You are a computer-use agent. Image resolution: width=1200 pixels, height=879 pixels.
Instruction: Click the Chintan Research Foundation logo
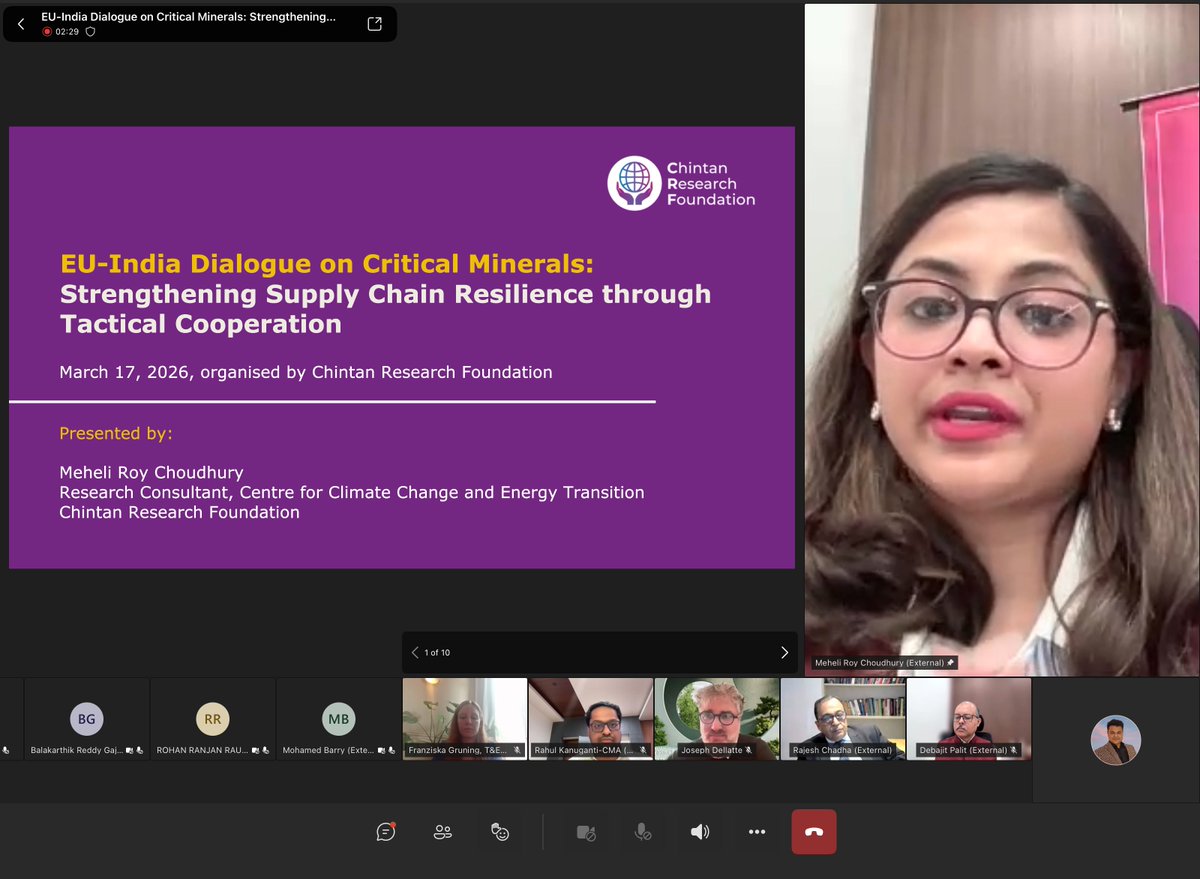click(x=681, y=183)
